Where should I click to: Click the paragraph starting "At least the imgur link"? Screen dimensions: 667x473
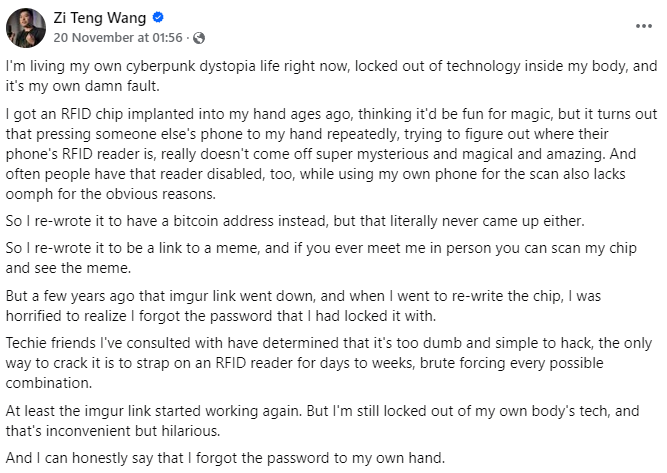(330, 420)
